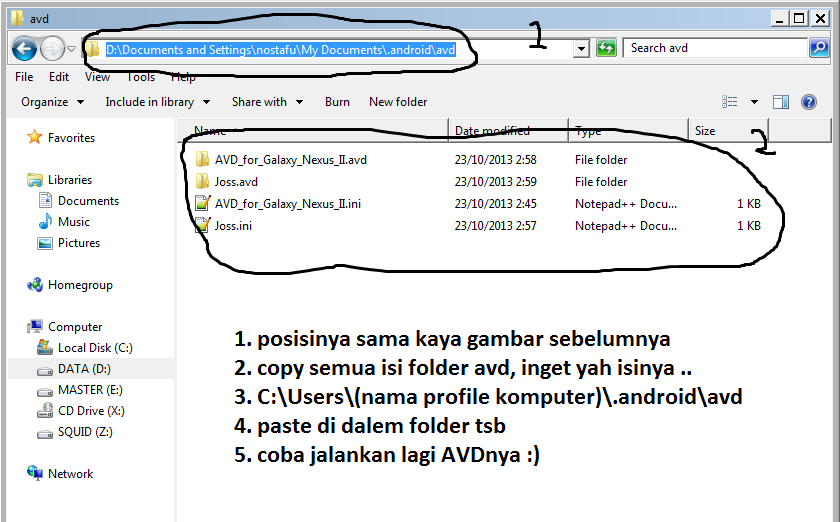
Task: Click the Burn button
Action: tap(337, 102)
